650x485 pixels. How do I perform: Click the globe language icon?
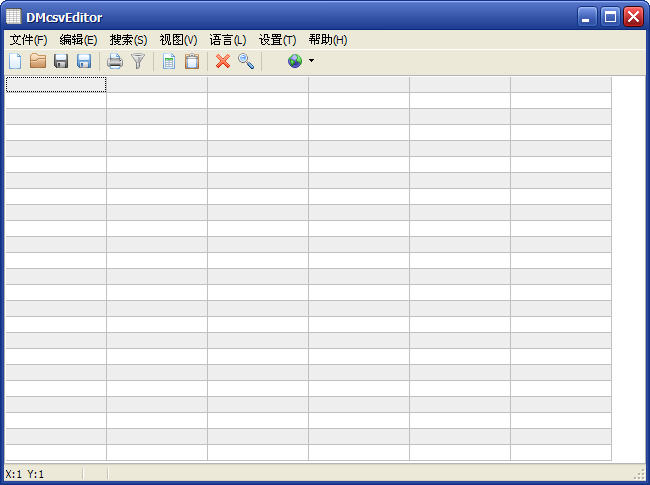[295, 61]
